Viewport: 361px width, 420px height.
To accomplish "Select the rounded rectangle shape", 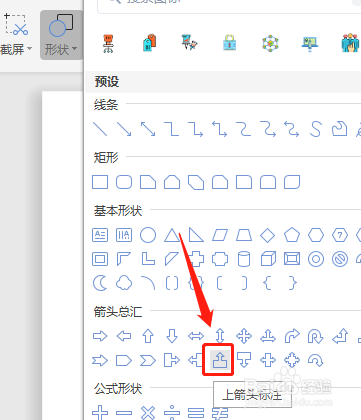I will click(x=124, y=182).
